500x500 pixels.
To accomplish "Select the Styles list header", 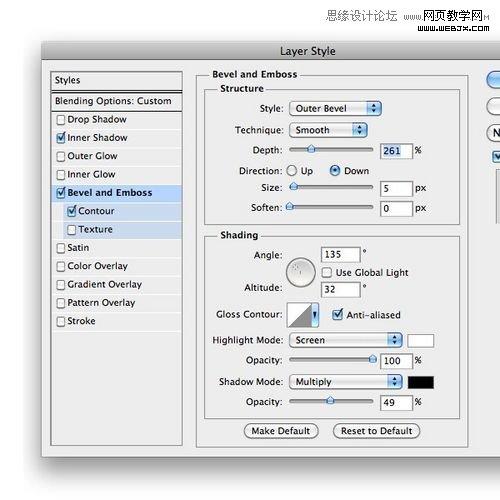I will point(116,81).
